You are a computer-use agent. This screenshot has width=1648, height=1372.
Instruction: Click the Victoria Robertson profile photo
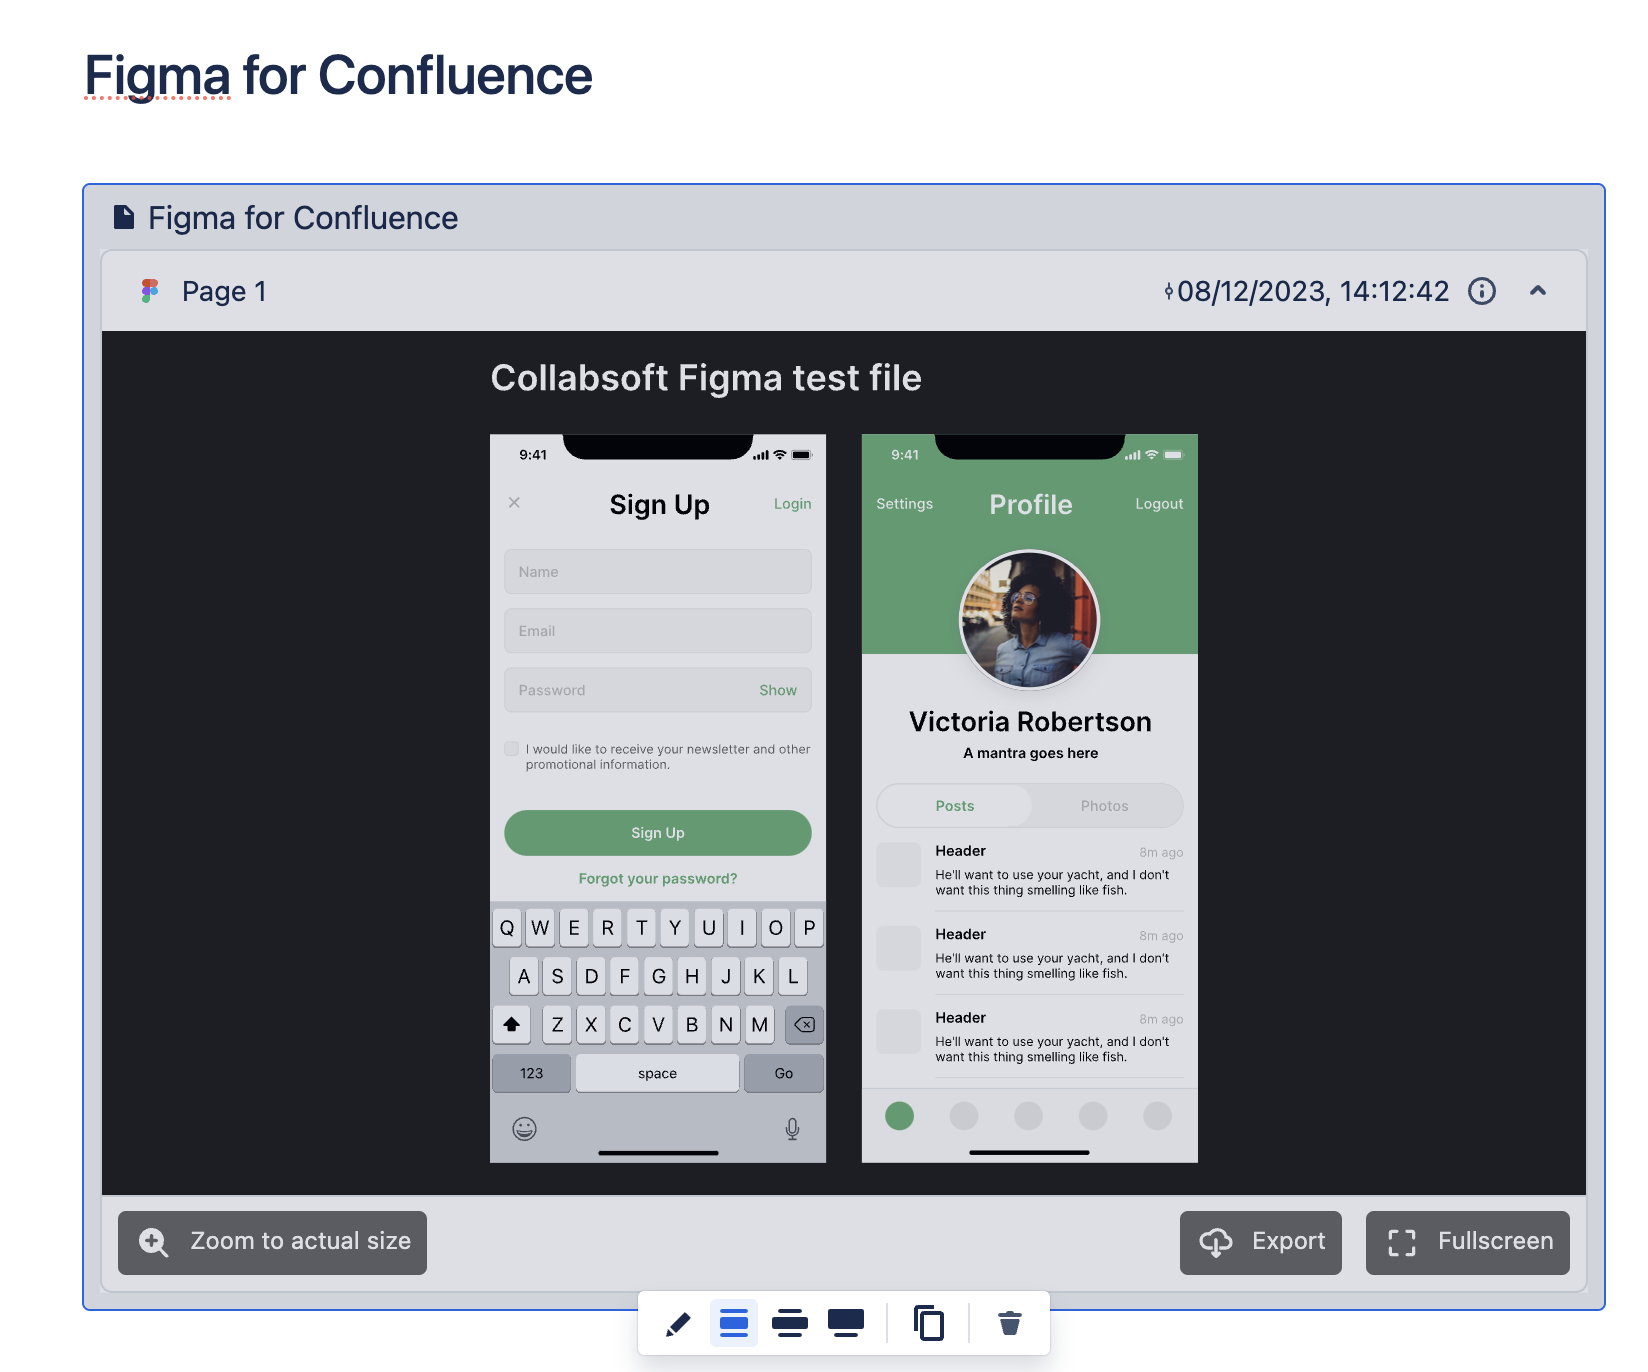(x=1030, y=620)
